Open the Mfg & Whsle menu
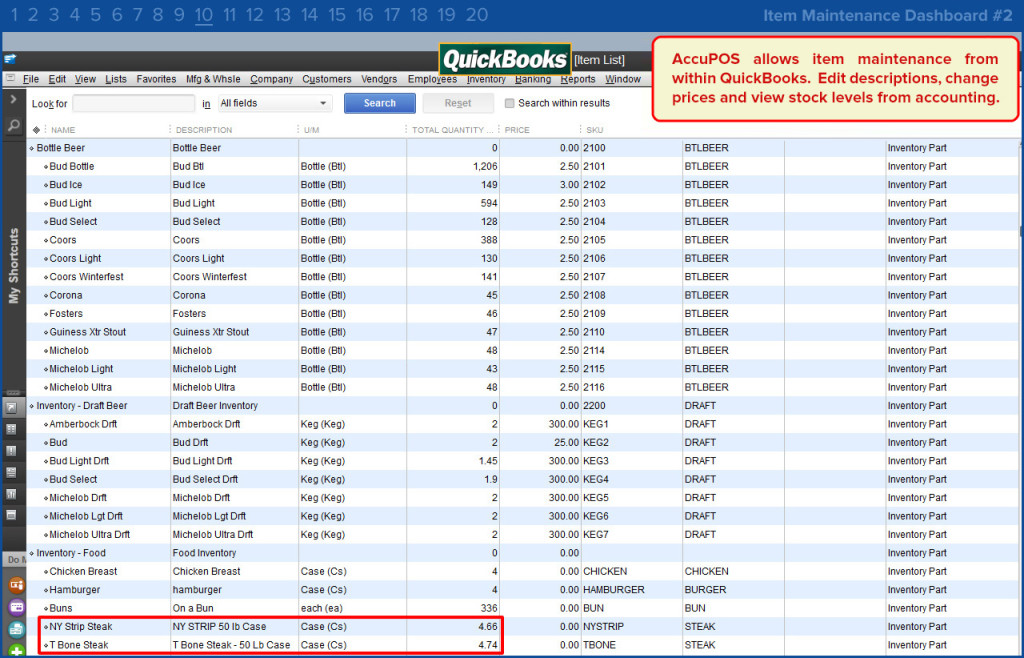This screenshot has height=658, width=1024. [213, 79]
